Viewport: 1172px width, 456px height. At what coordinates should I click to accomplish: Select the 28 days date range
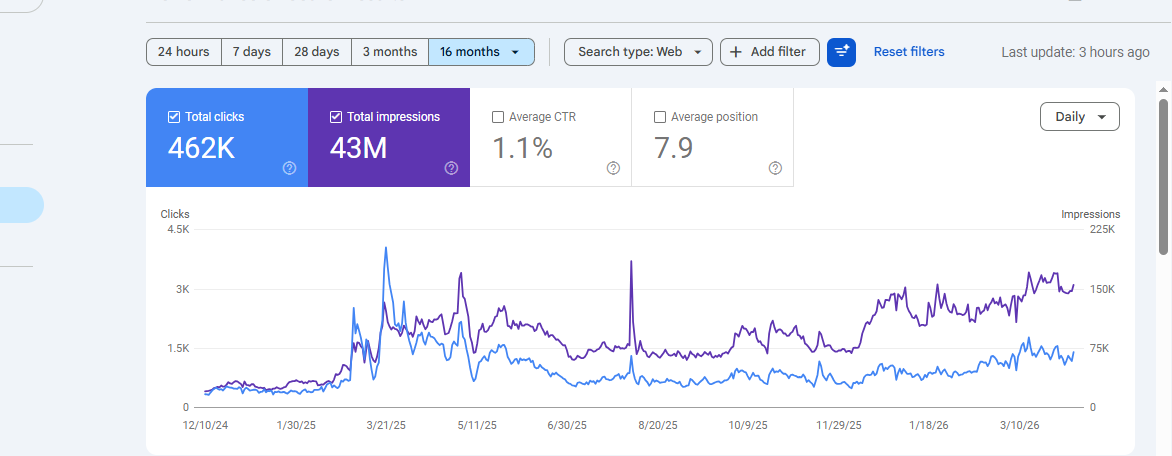317,52
